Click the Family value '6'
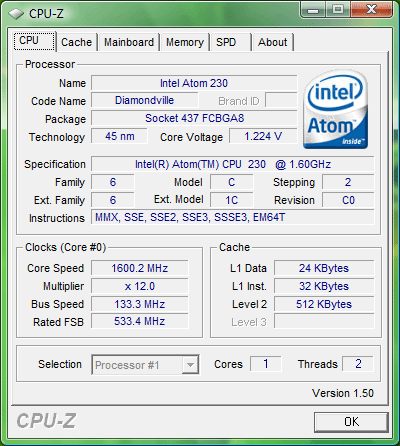 coord(113,182)
